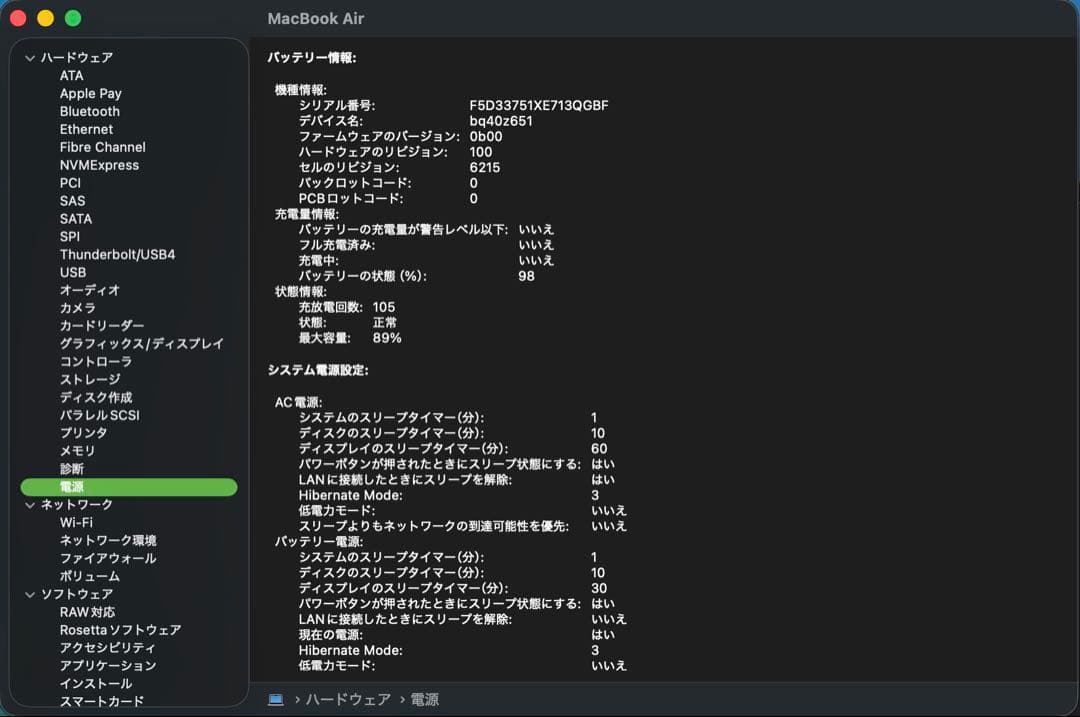1080x717 pixels.
Task: Click the yellow minimize window button
Action: tap(45, 19)
